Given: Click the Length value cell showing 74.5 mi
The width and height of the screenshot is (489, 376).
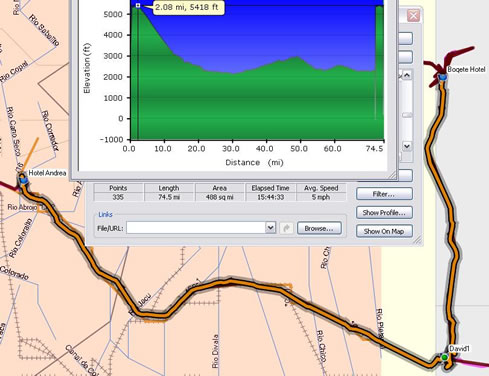Looking at the screenshot, I should [169, 197].
